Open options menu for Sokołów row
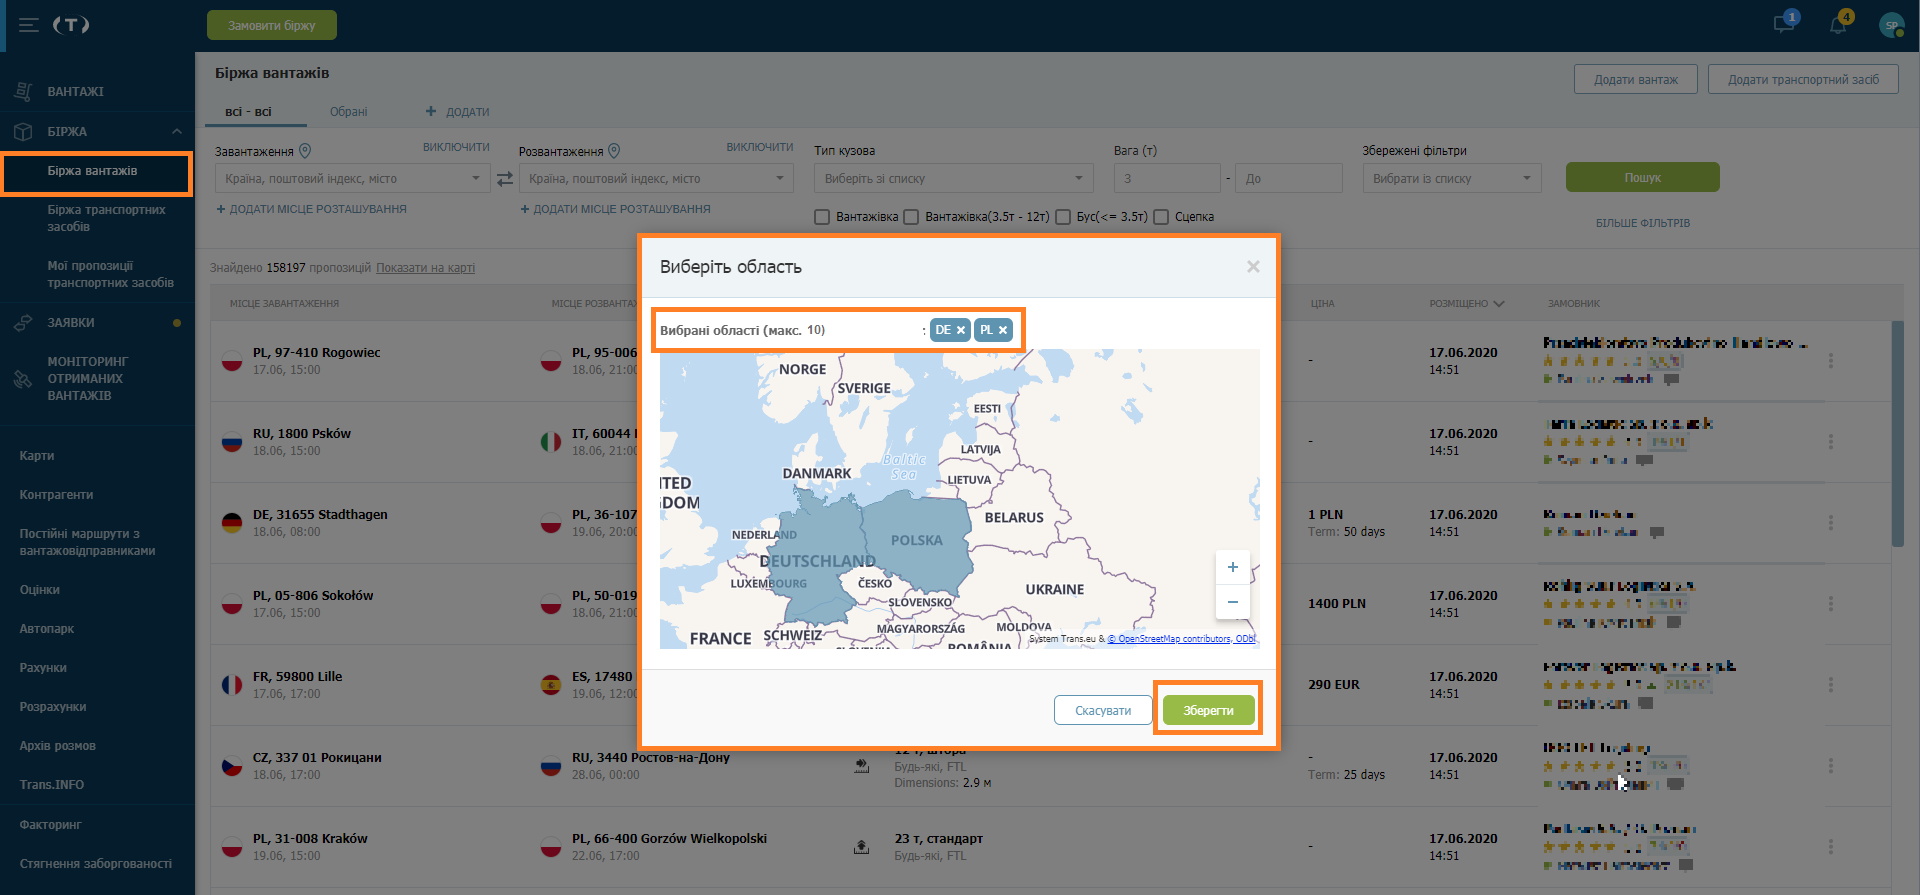 (1831, 604)
